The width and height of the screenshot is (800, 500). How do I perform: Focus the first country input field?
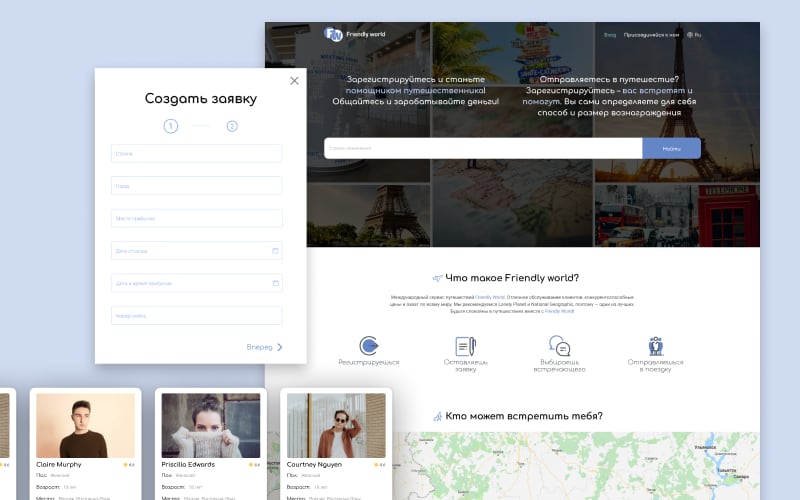pos(196,153)
